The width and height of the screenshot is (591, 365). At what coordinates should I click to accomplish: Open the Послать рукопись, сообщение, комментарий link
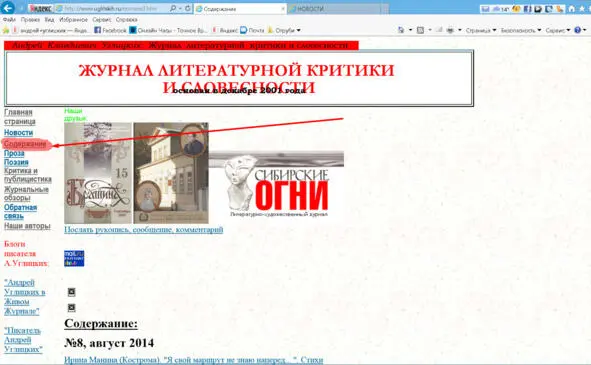coord(144,230)
